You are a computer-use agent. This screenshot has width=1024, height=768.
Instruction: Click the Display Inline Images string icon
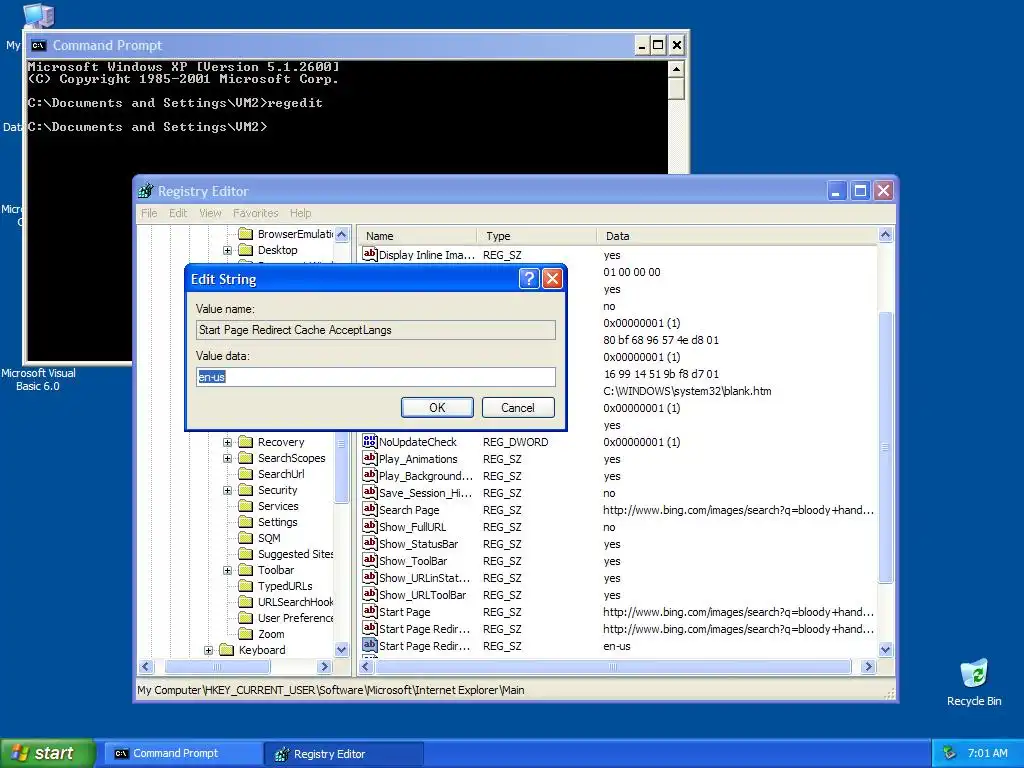click(x=370, y=255)
